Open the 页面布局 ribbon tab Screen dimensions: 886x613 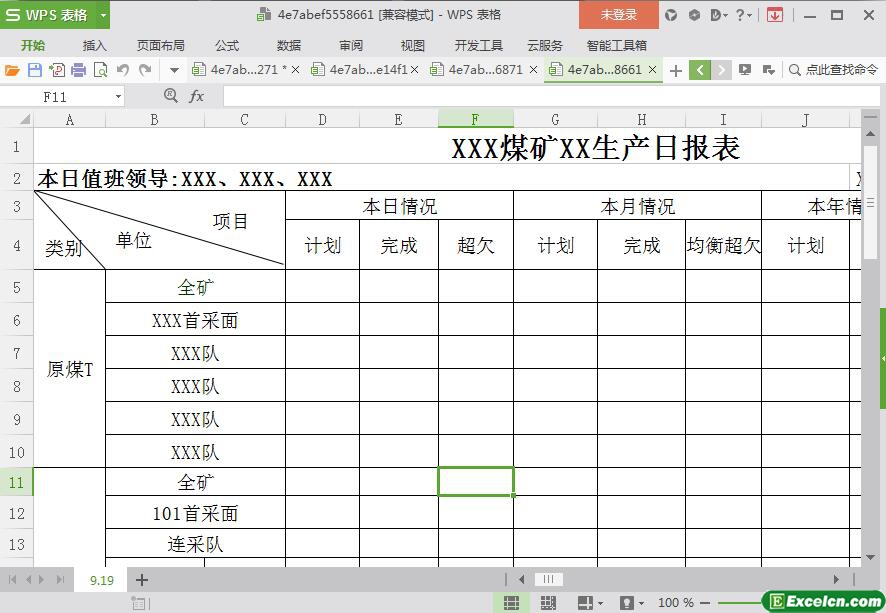160,46
